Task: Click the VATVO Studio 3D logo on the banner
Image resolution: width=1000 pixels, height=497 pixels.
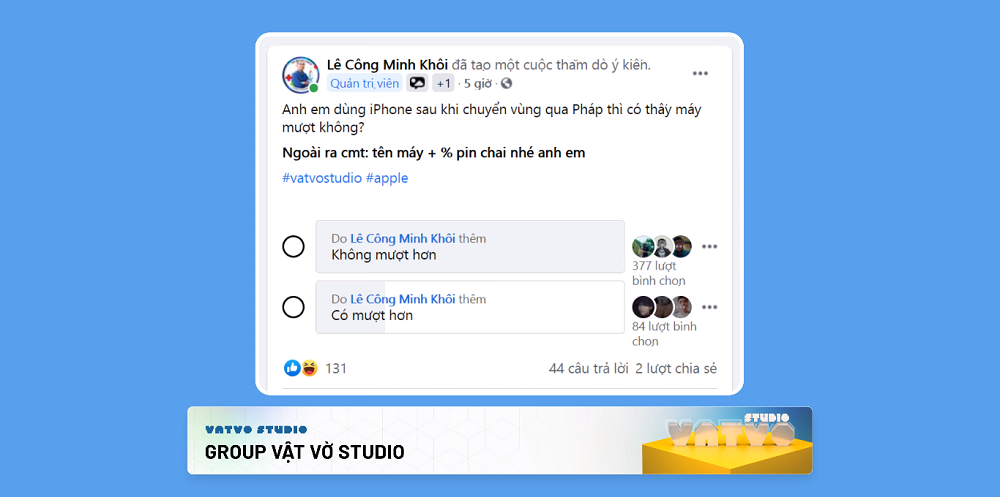Action: pyautogui.click(x=730, y=440)
